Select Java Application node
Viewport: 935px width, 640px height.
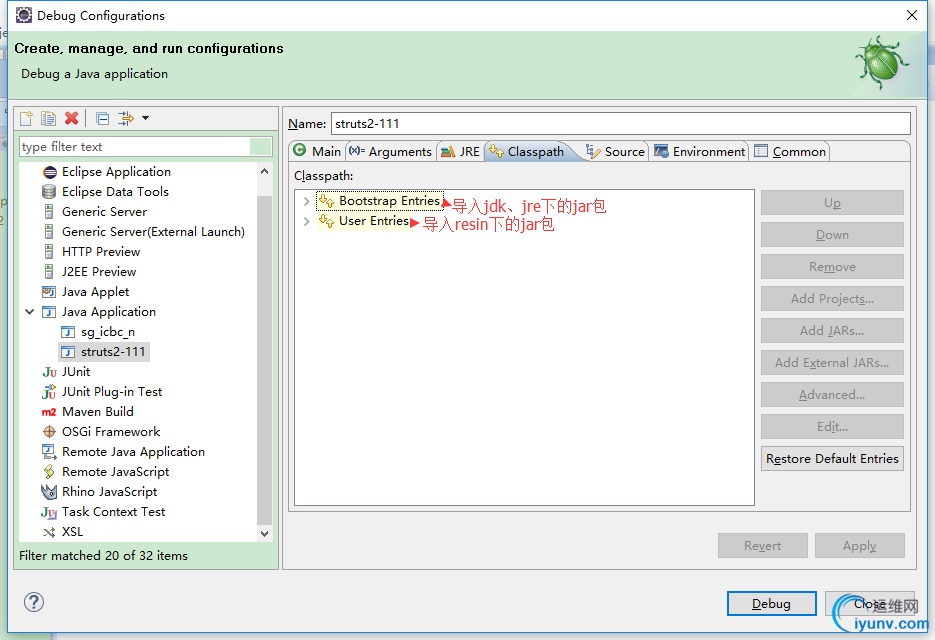coord(109,311)
